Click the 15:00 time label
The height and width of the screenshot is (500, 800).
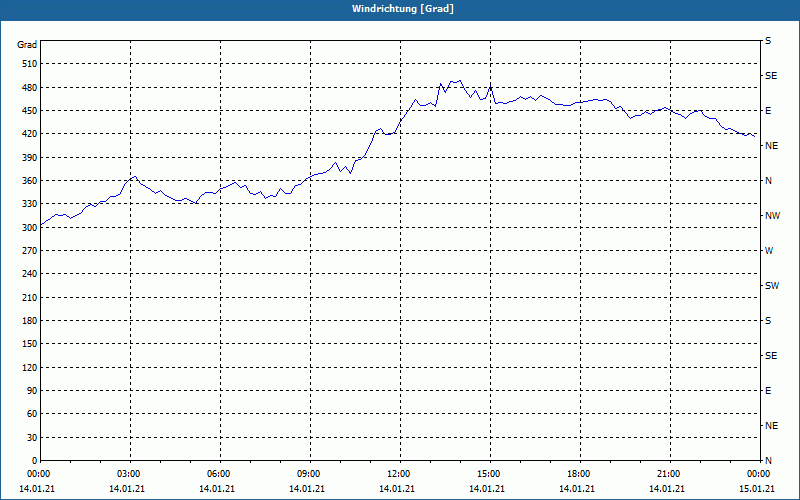(489, 474)
